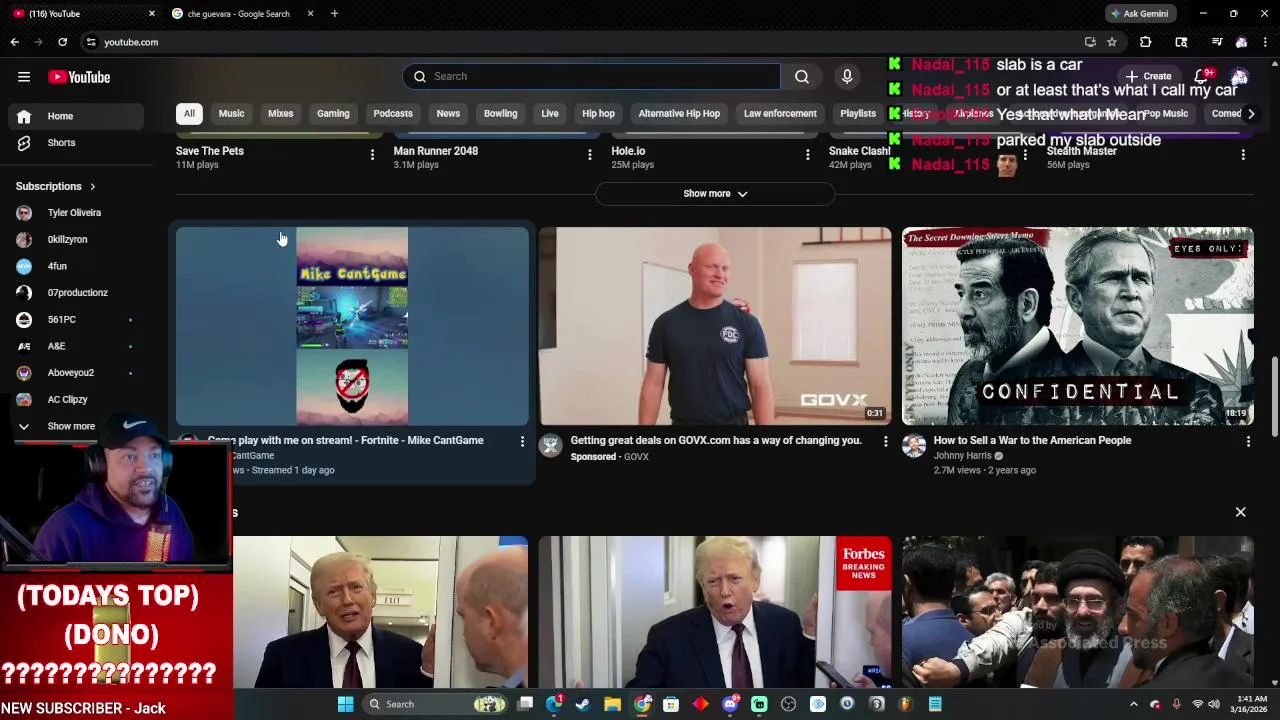Open How to Sell a War video title

pos(1032,441)
